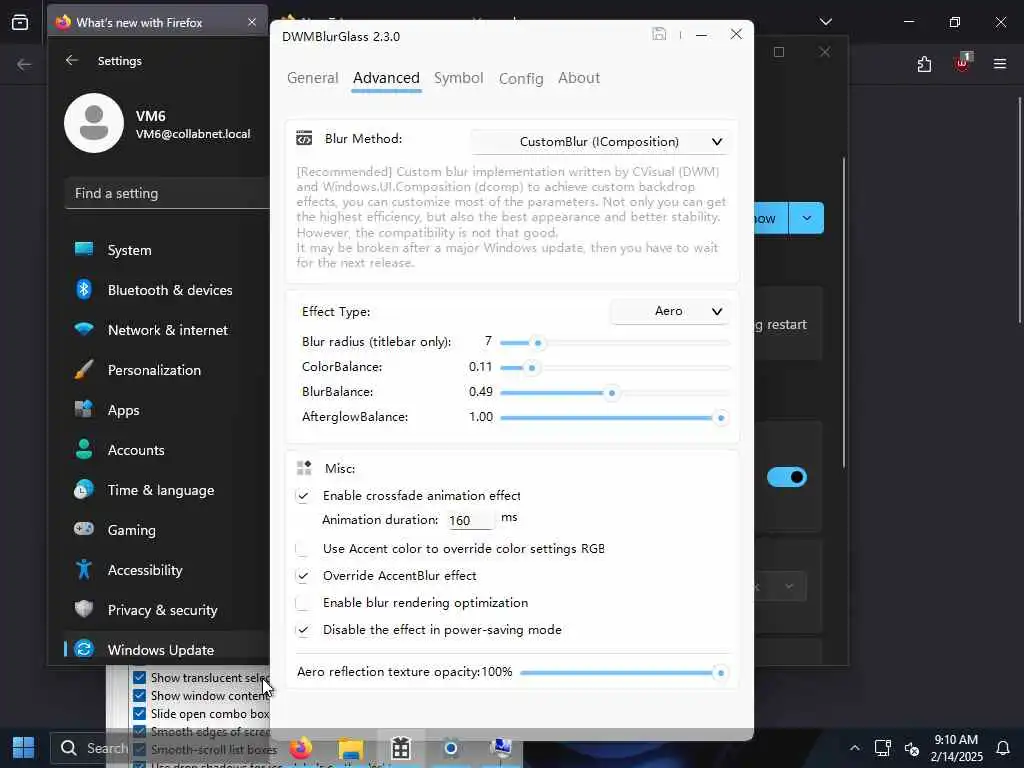Open the Blur Method dropdown

coord(600,142)
